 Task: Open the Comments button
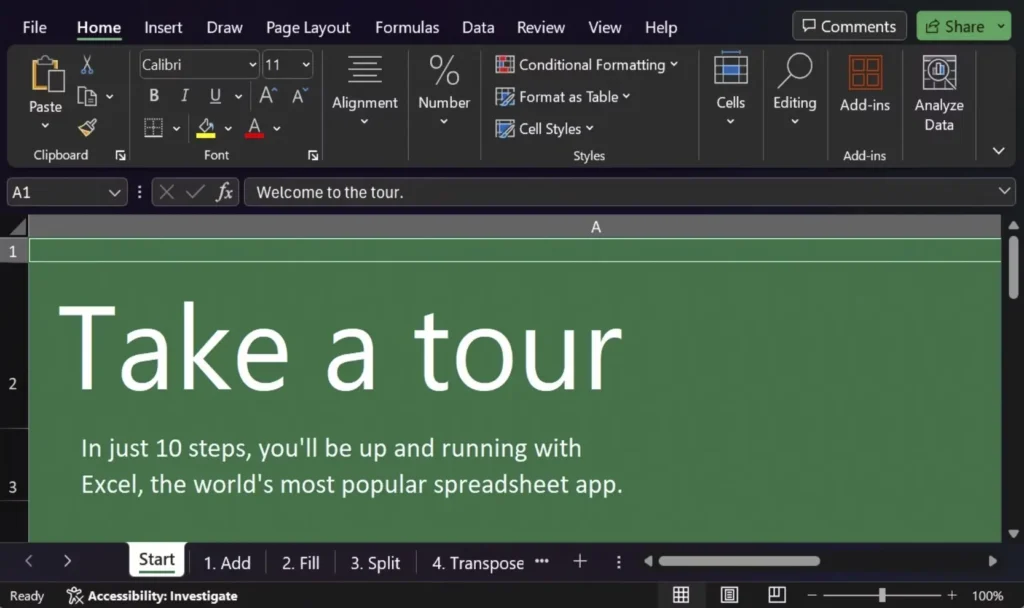coord(849,27)
